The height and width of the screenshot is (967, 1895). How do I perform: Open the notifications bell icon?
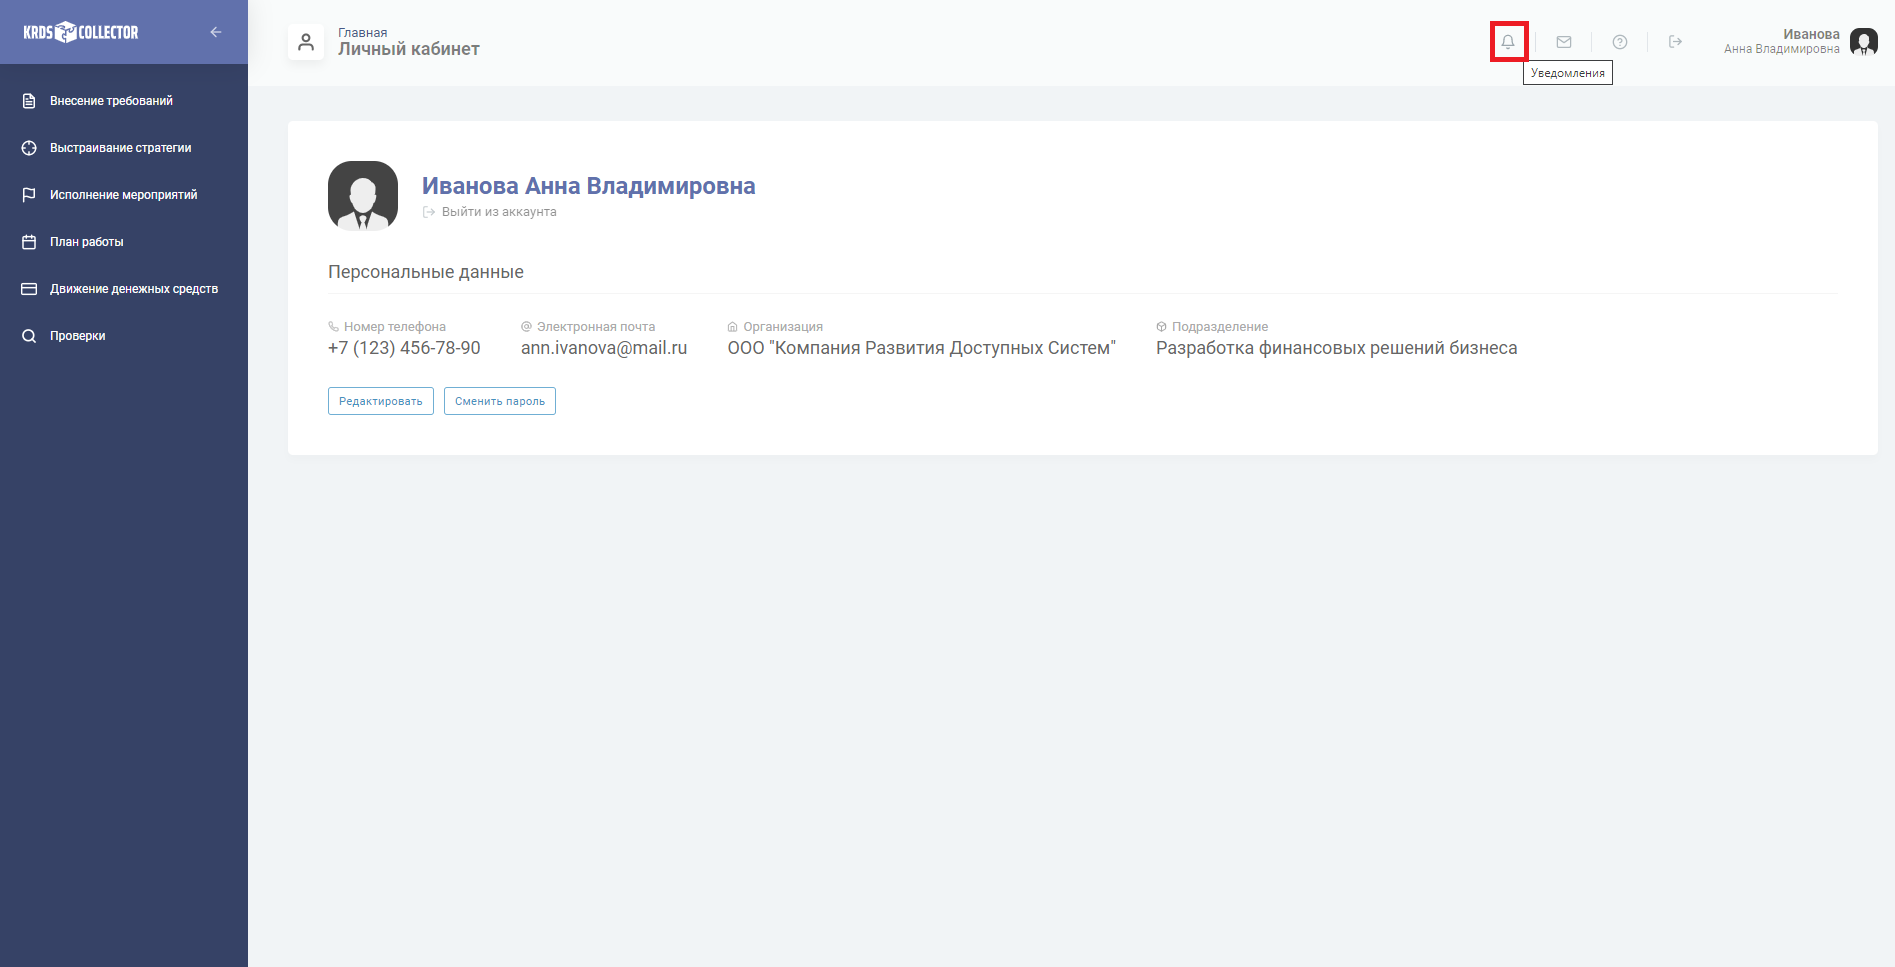[1508, 42]
